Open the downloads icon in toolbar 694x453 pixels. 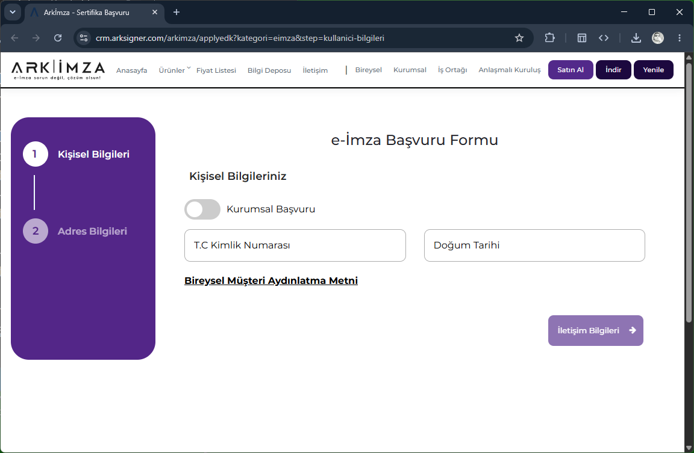click(x=636, y=38)
